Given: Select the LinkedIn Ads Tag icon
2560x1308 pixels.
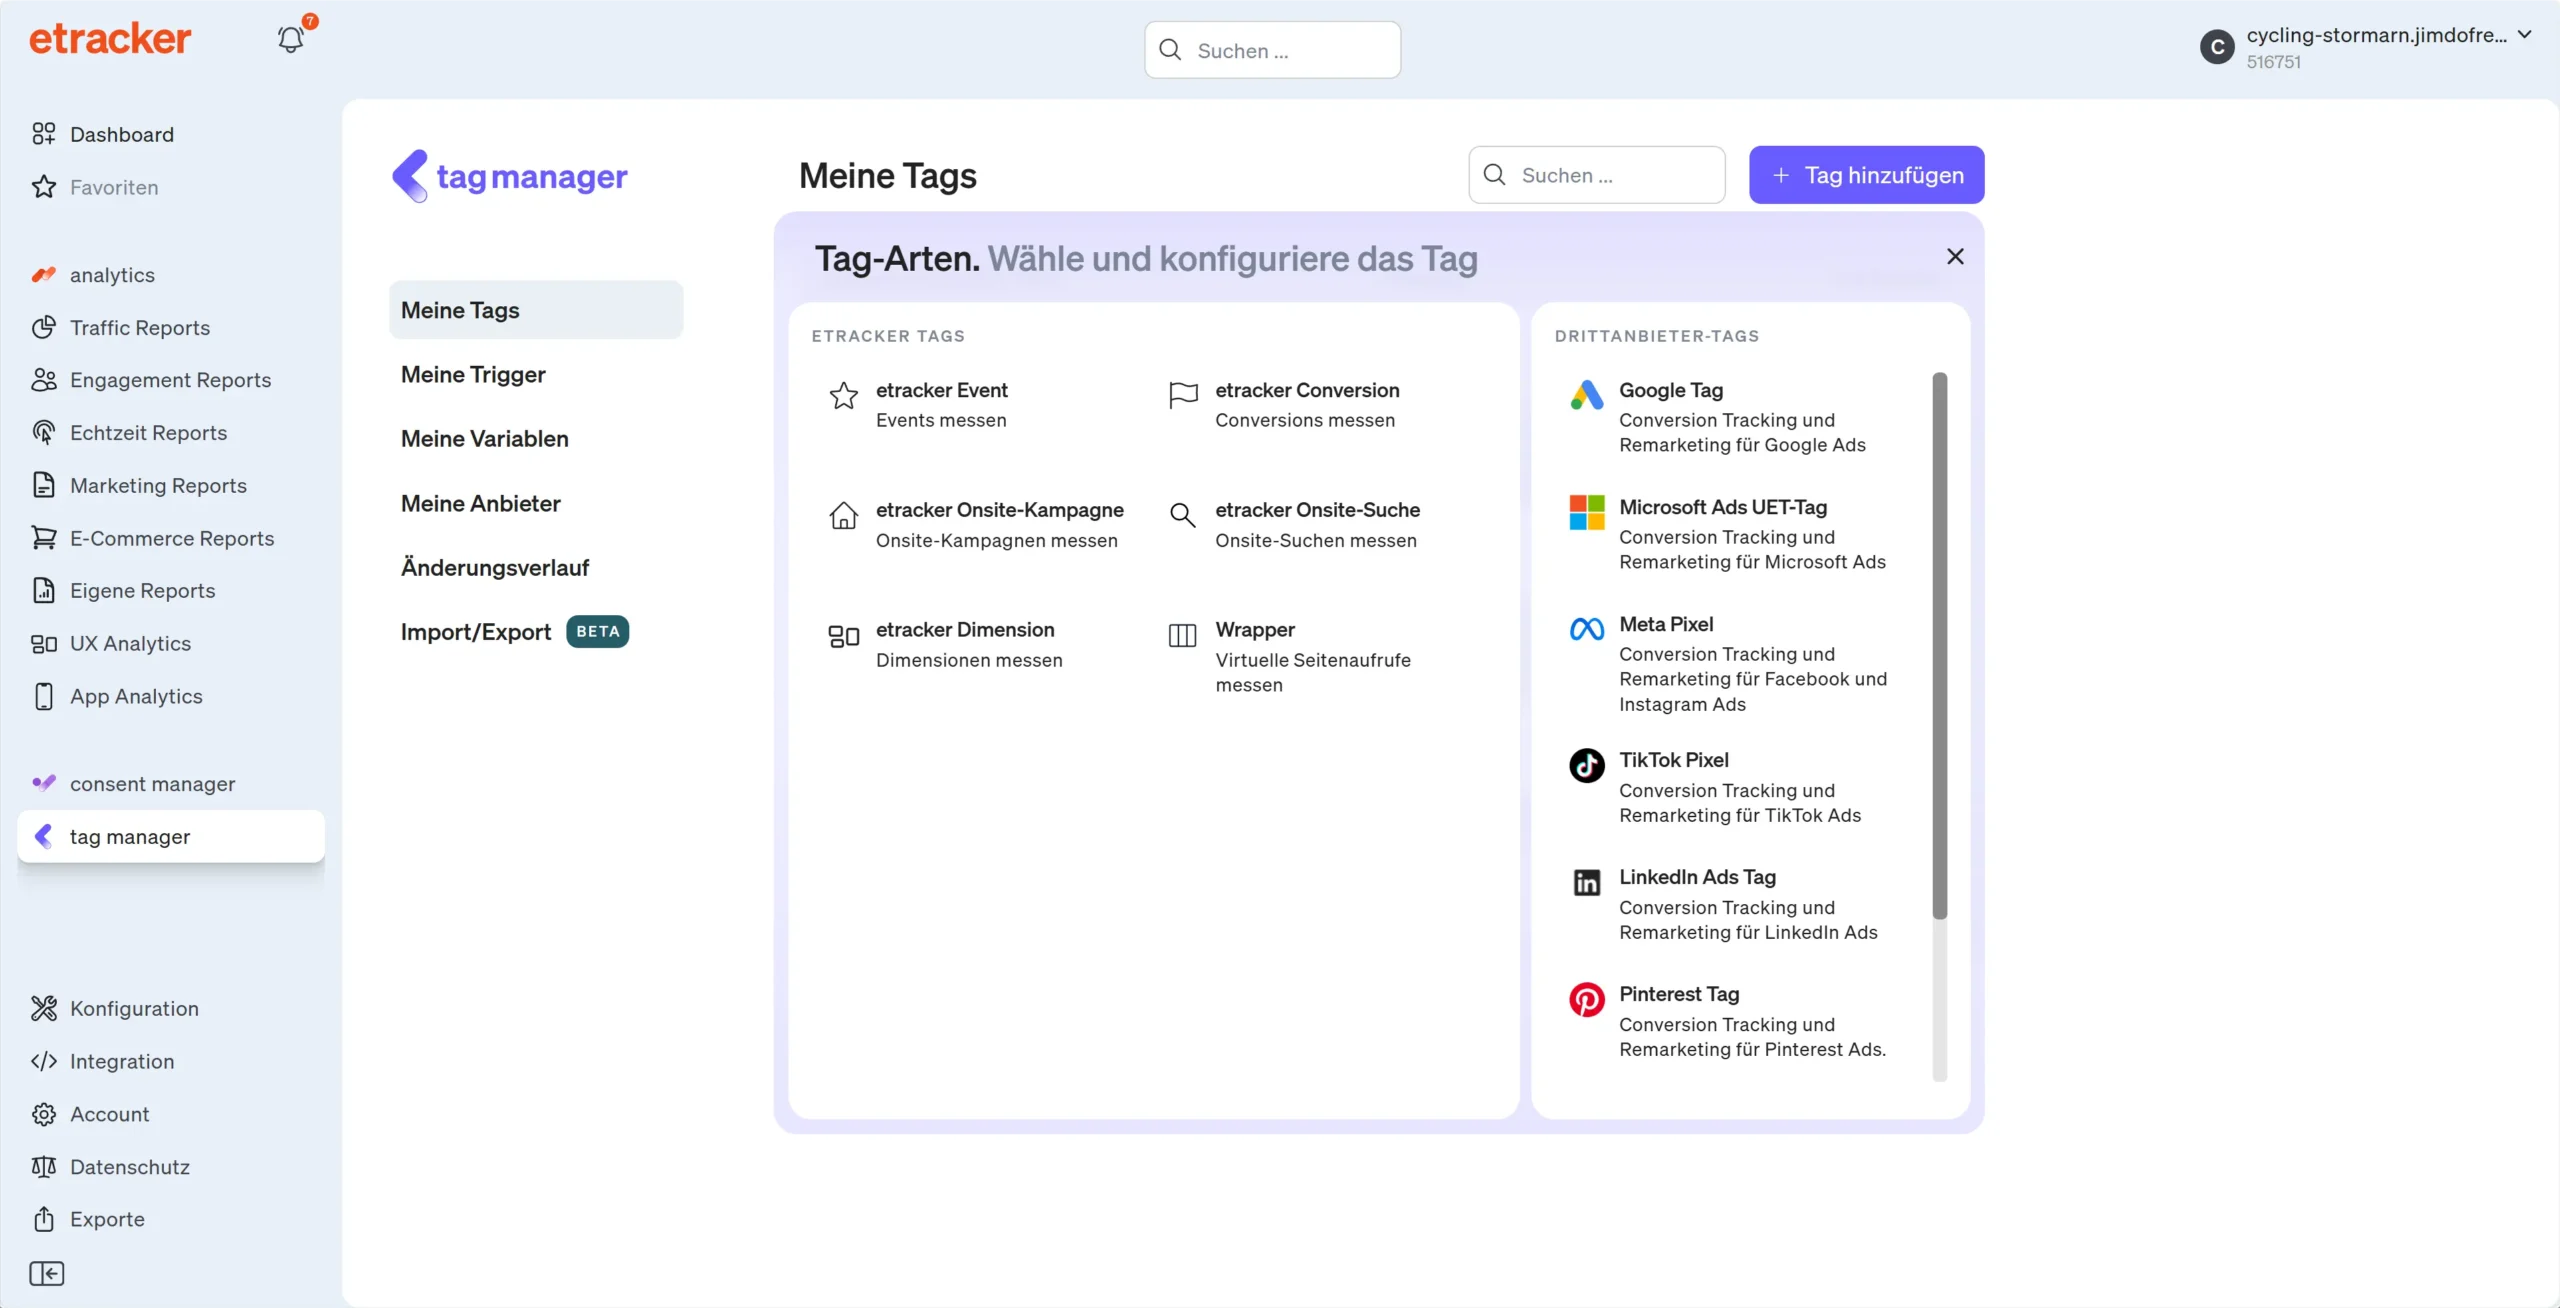Looking at the screenshot, I should [x=1586, y=881].
